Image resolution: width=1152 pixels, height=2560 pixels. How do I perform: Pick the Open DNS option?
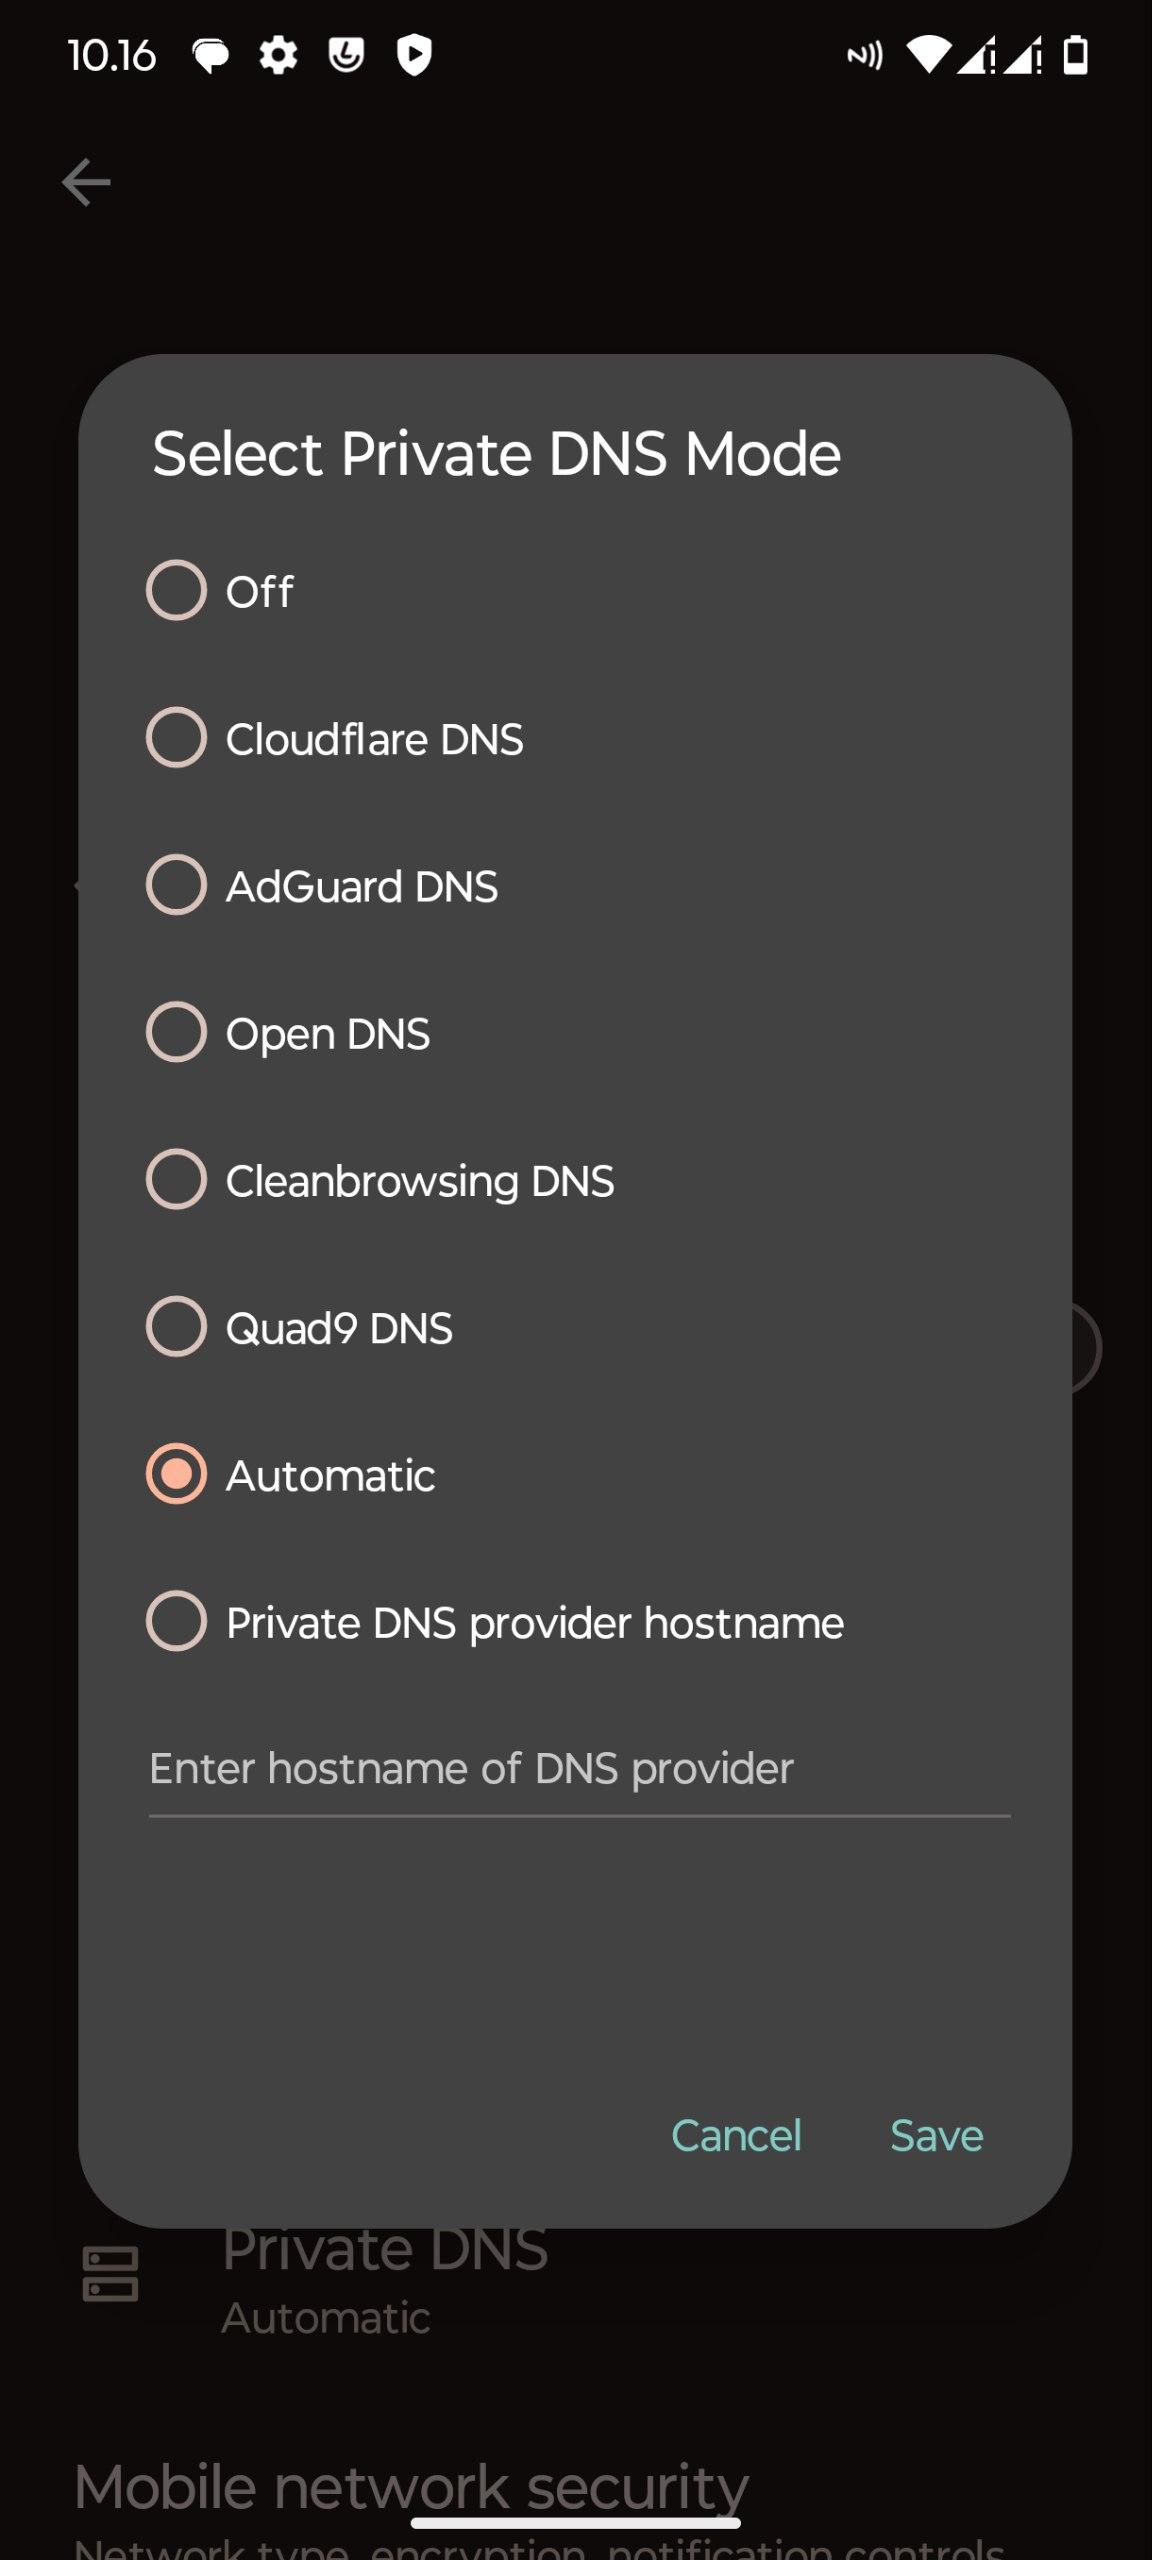(177, 1032)
